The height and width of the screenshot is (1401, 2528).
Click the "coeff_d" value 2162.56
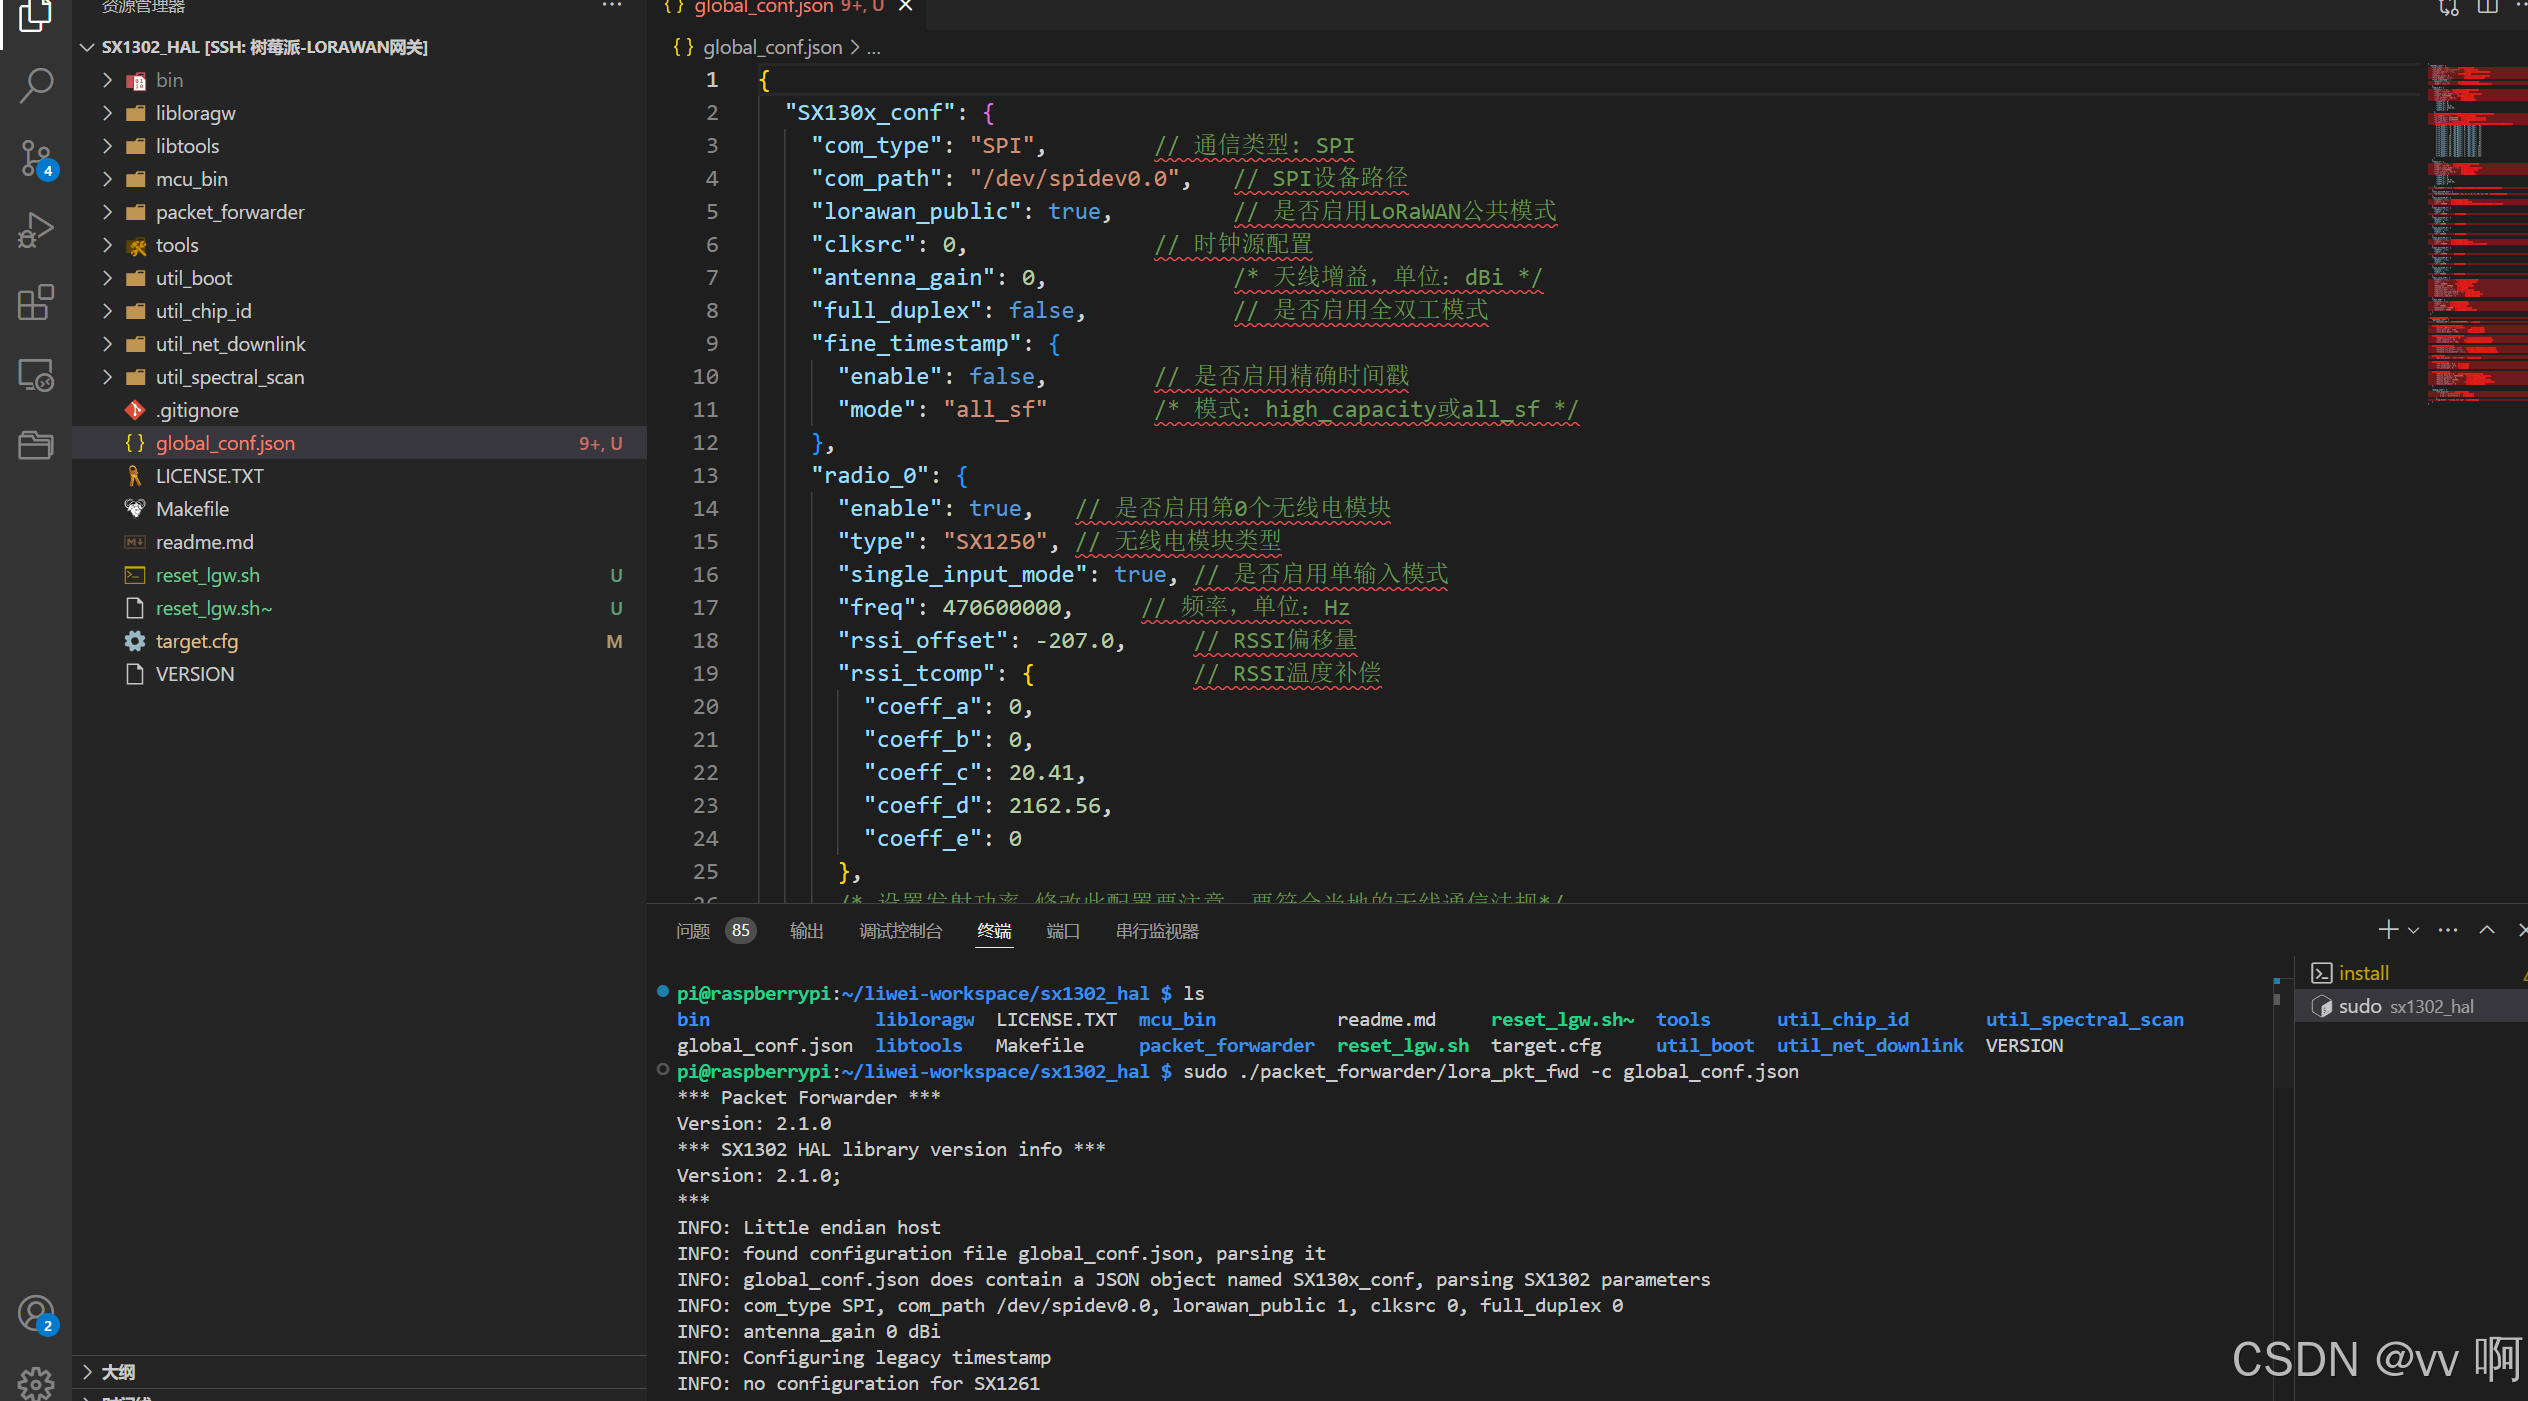pyautogui.click(x=1054, y=805)
